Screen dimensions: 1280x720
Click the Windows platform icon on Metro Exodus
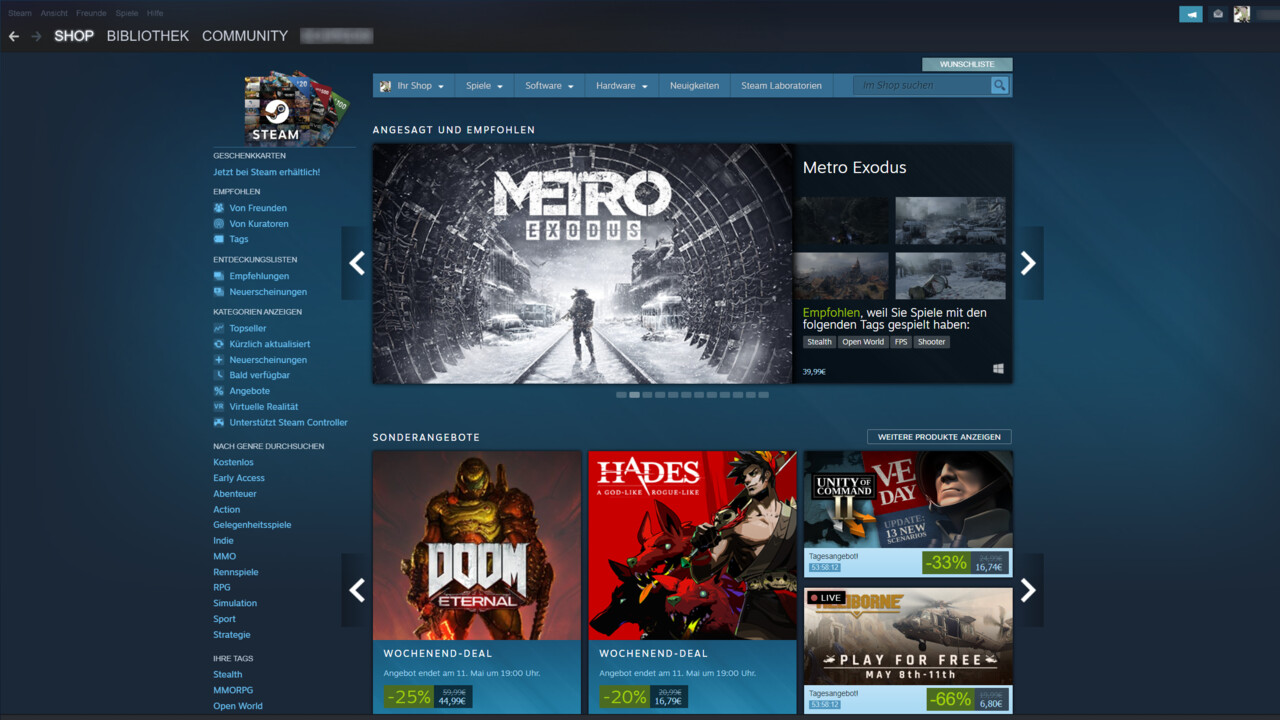click(998, 369)
